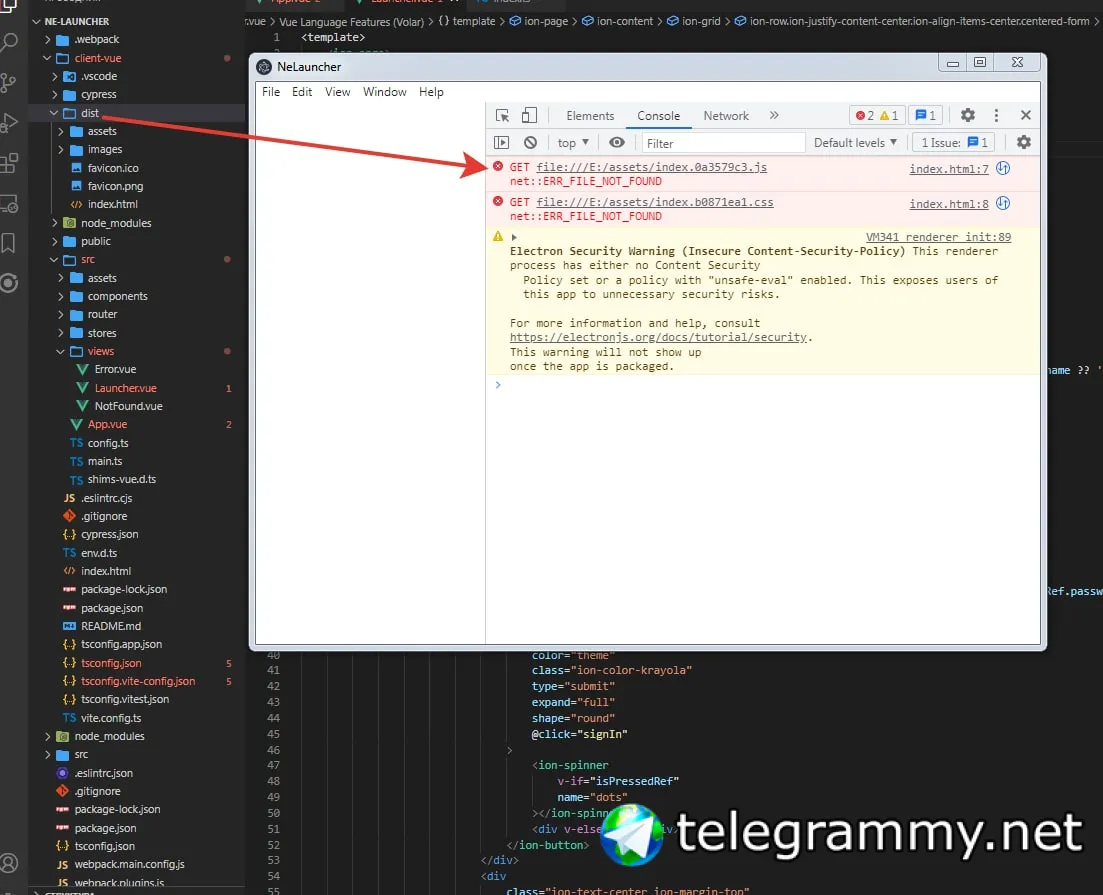
Task: Collapse the views folder
Action: coord(60,351)
